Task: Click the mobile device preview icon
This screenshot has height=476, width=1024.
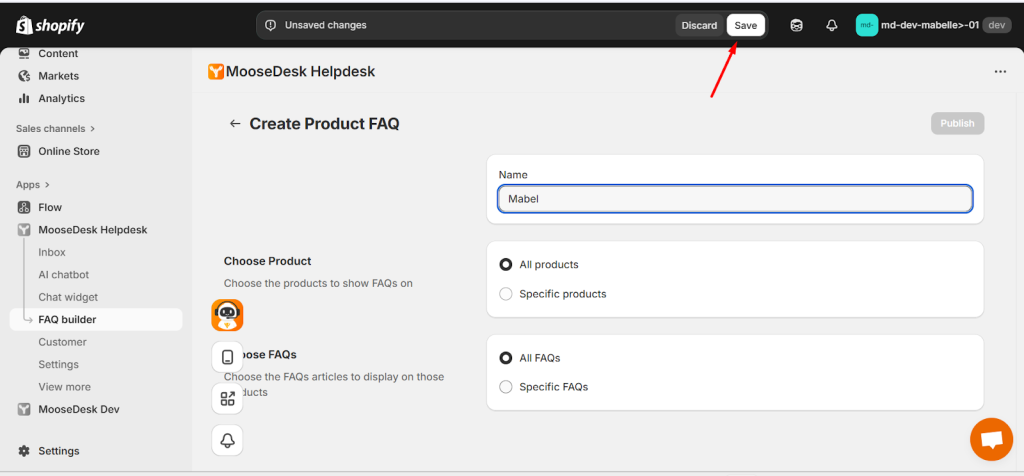Action: [228, 357]
